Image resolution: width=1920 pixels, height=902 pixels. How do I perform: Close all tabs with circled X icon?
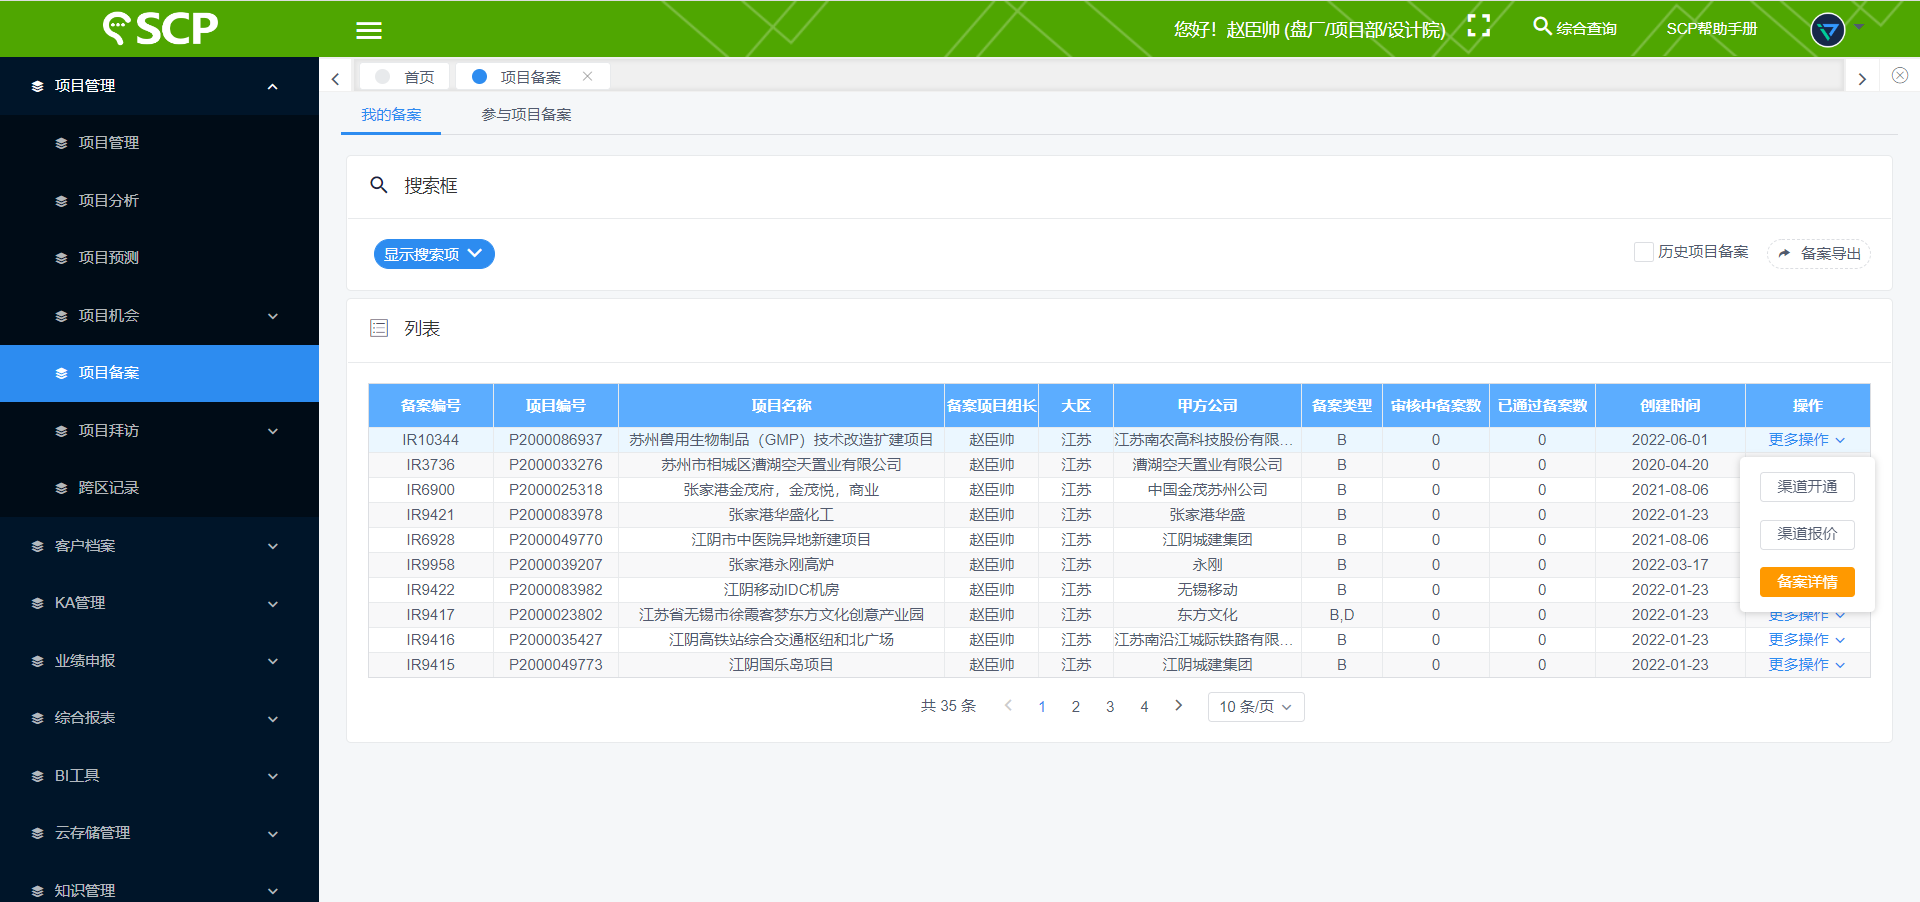point(1900,75)
